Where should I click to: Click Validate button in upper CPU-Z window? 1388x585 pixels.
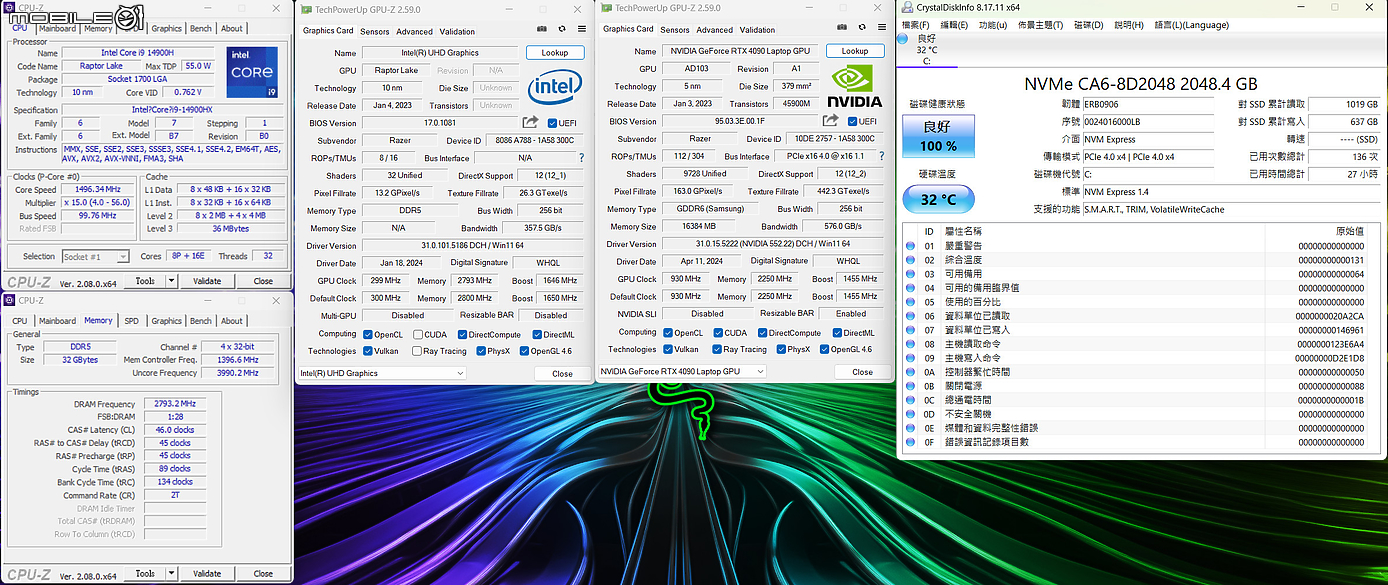pyautogui.click(x=207, y=281)
